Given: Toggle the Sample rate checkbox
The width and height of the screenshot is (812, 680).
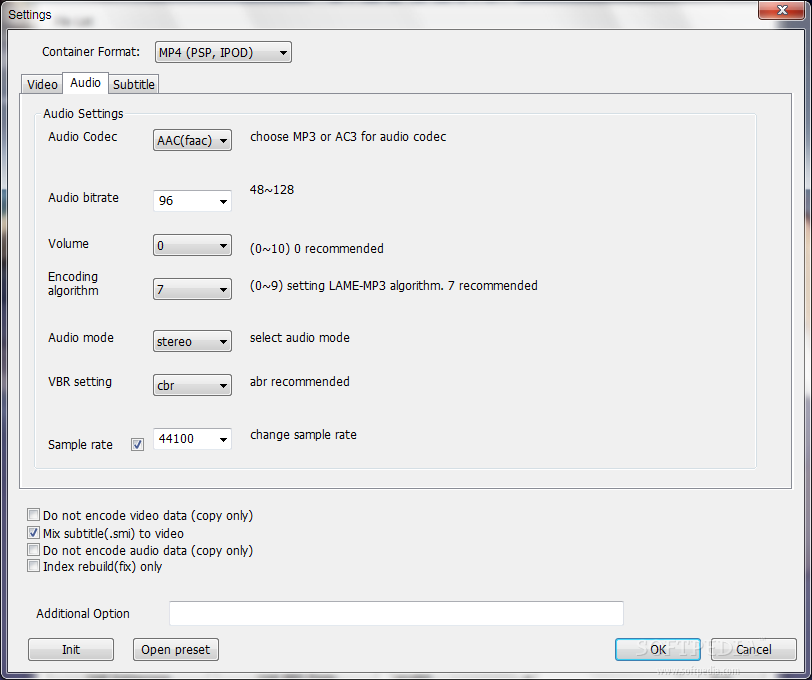Looking at the screenshot, I should [137, 444].
